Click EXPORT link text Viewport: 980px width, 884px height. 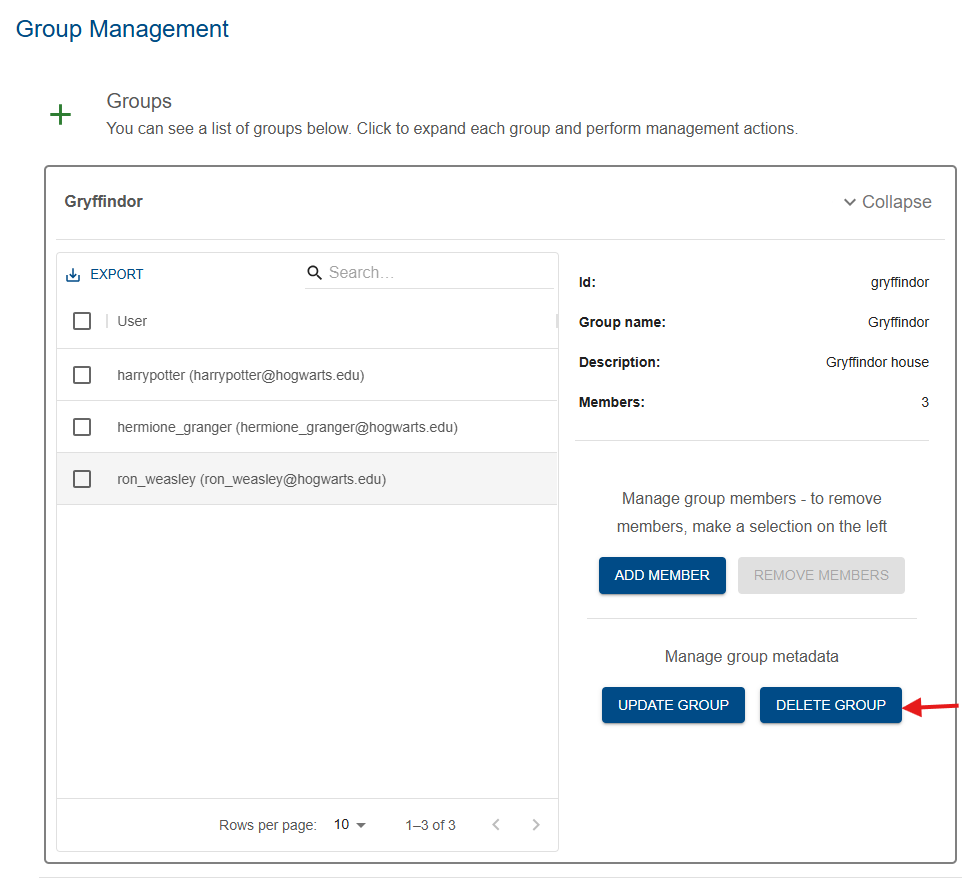point(116,274)
